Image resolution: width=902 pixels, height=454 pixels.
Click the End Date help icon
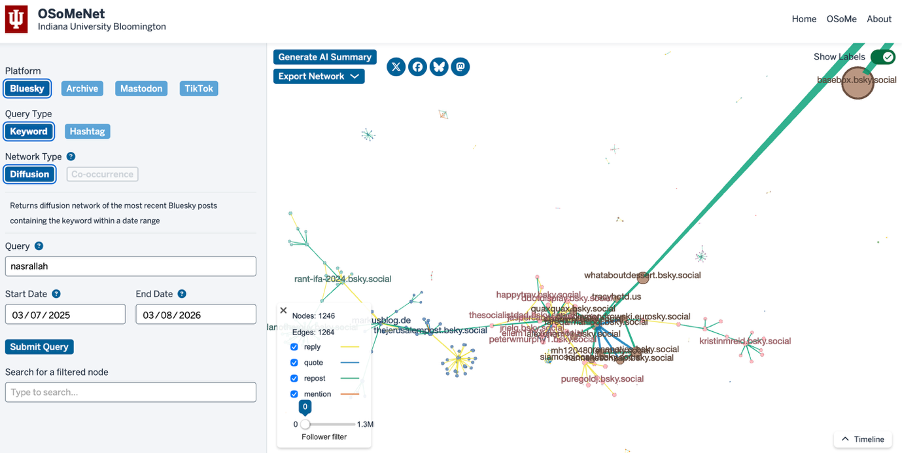pyautogui.click(x=182, y=294)
